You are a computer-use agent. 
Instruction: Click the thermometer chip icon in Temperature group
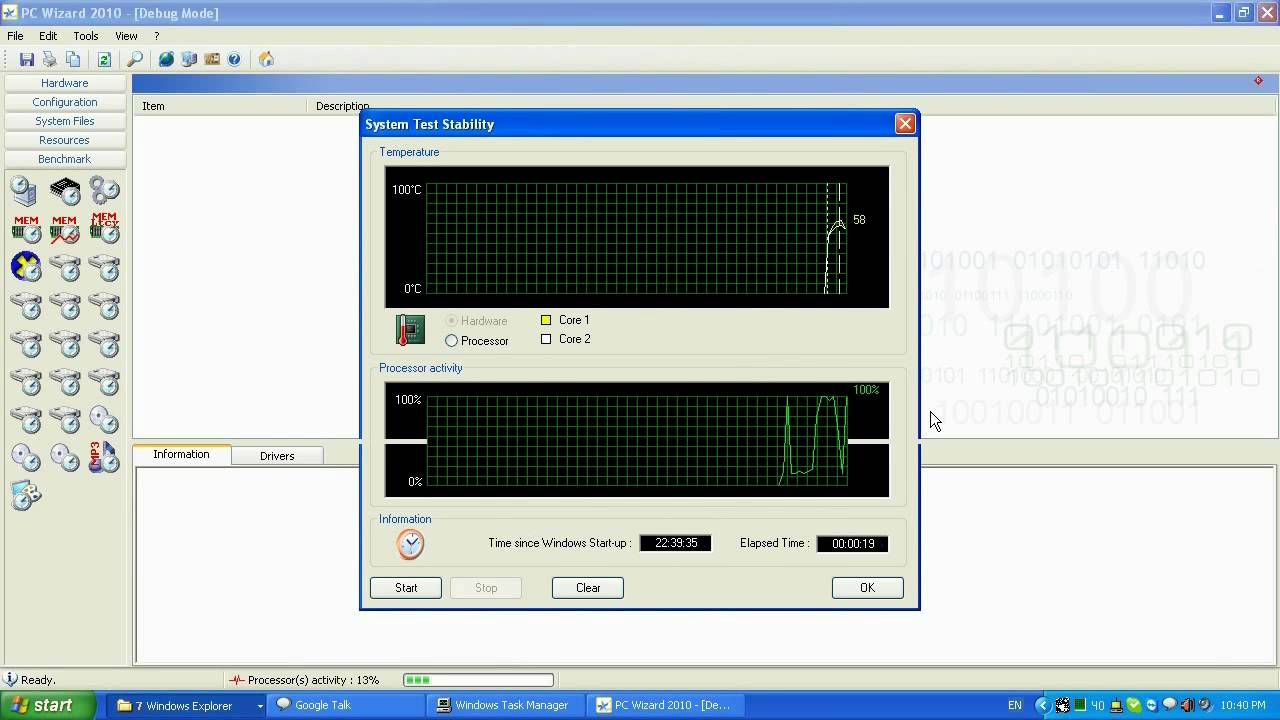coord(410,330)
